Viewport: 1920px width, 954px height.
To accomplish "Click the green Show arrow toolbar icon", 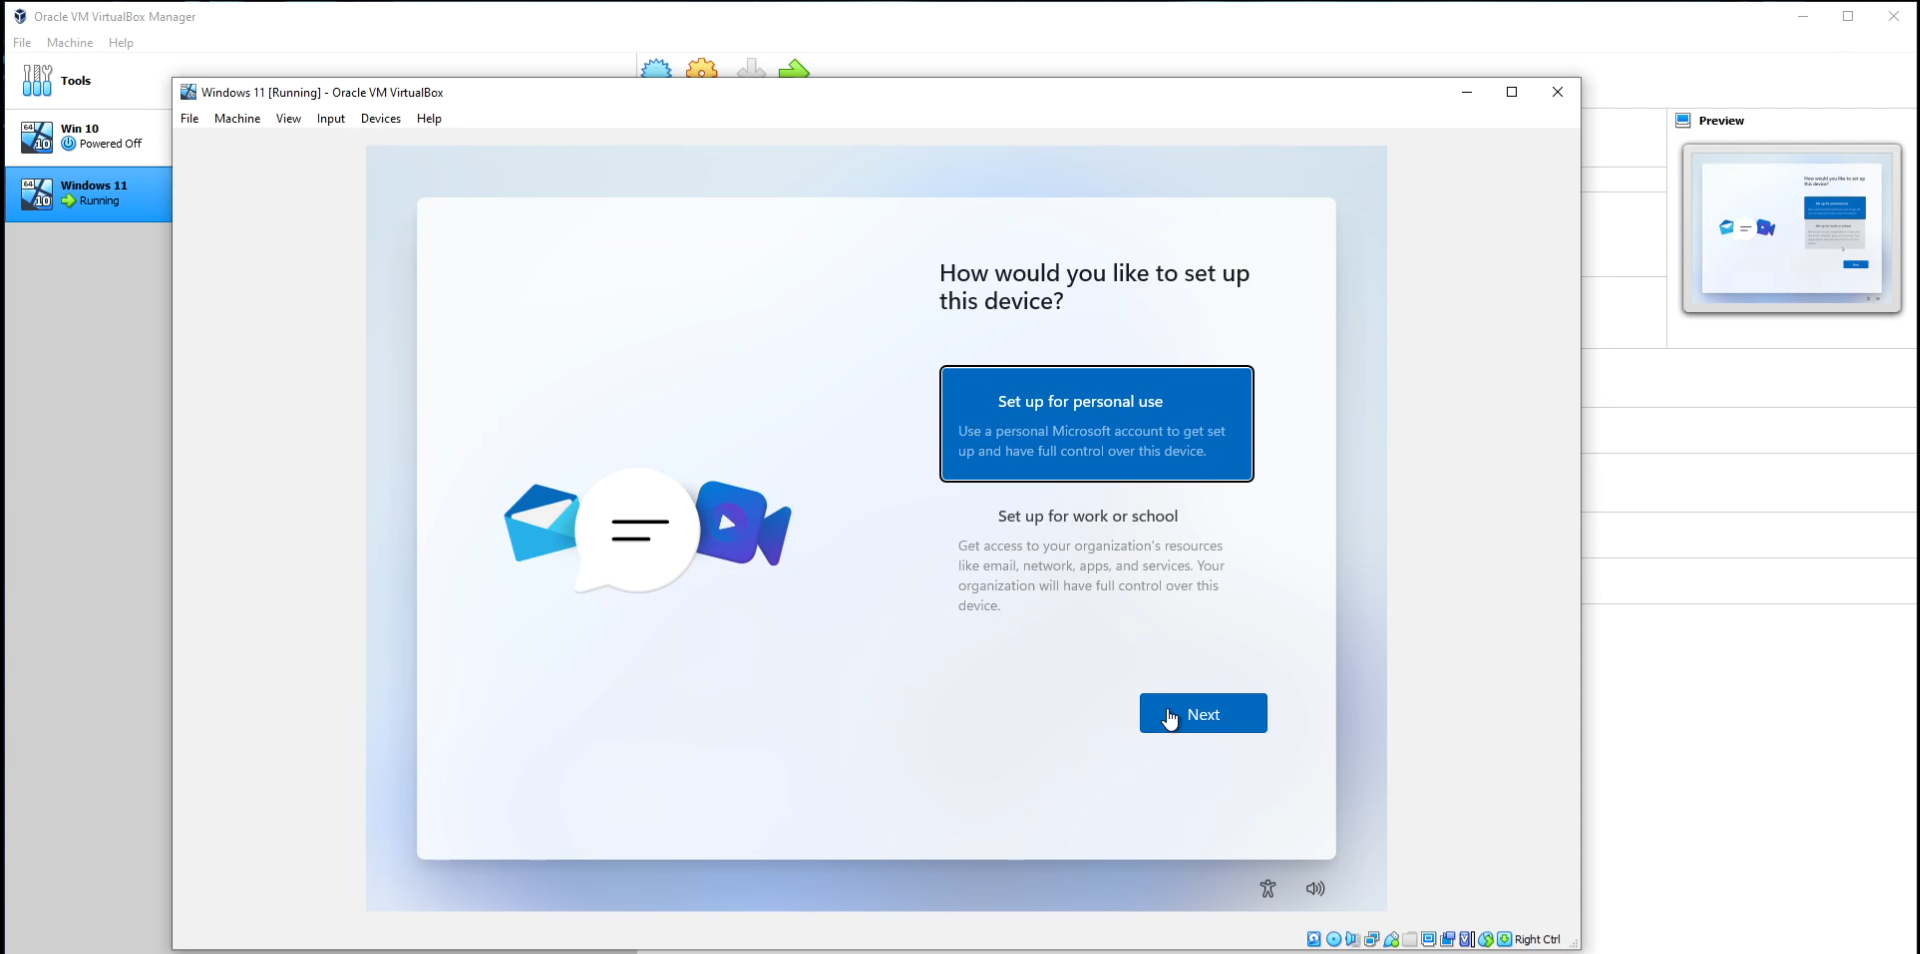I will coord(794,68).
